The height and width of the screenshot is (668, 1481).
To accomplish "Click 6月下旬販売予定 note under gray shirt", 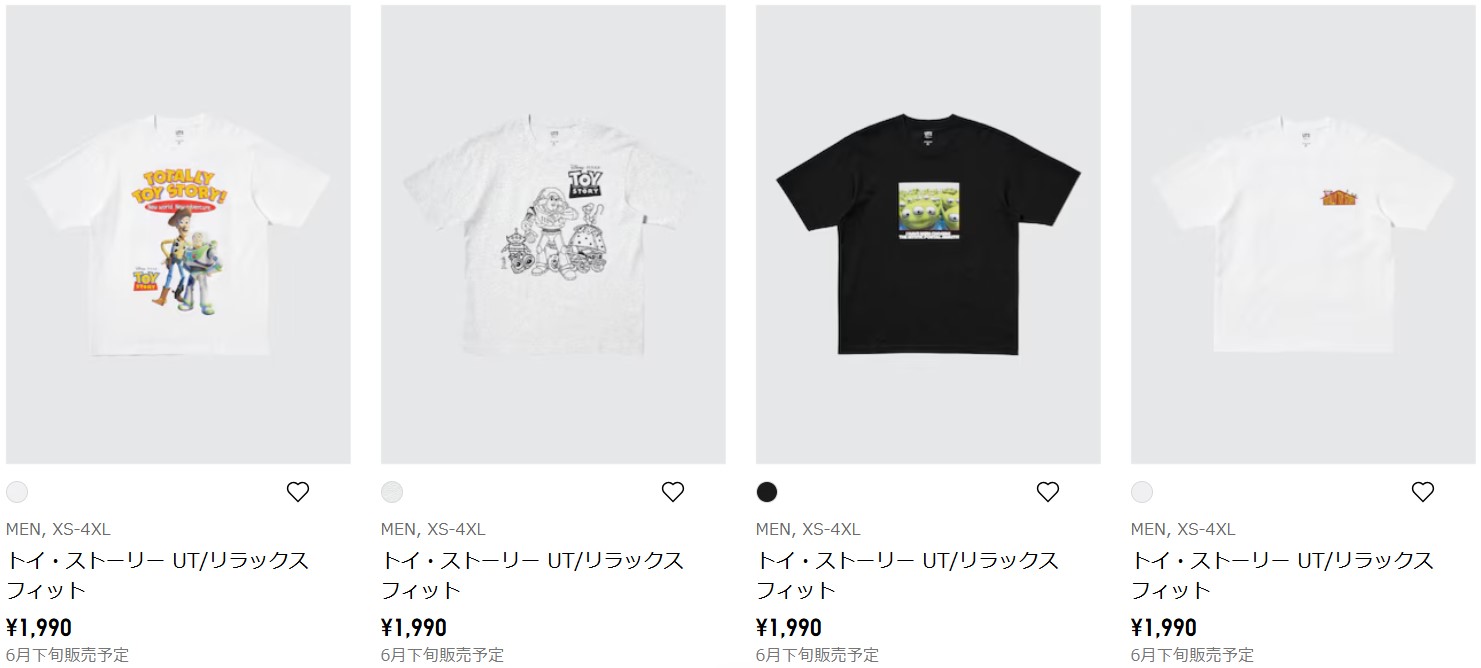I will 442,655.
